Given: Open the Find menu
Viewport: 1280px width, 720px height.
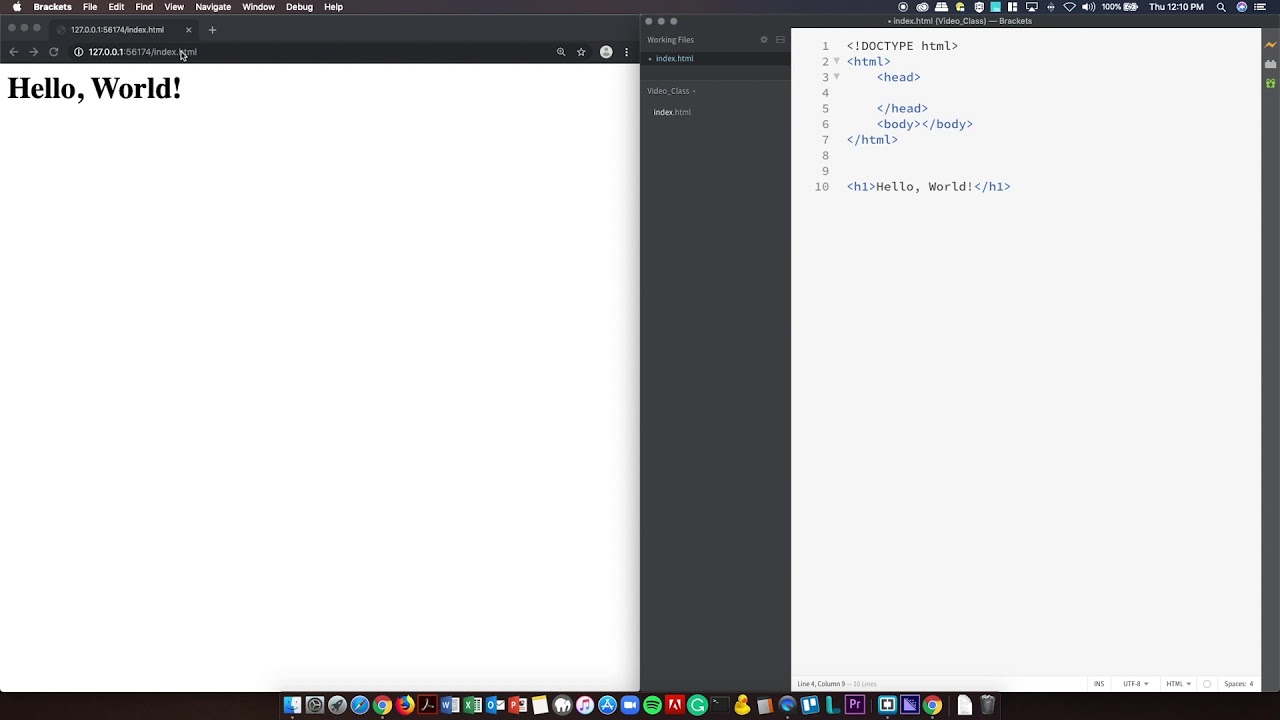Looking at the screenshot, I should 144,7.
